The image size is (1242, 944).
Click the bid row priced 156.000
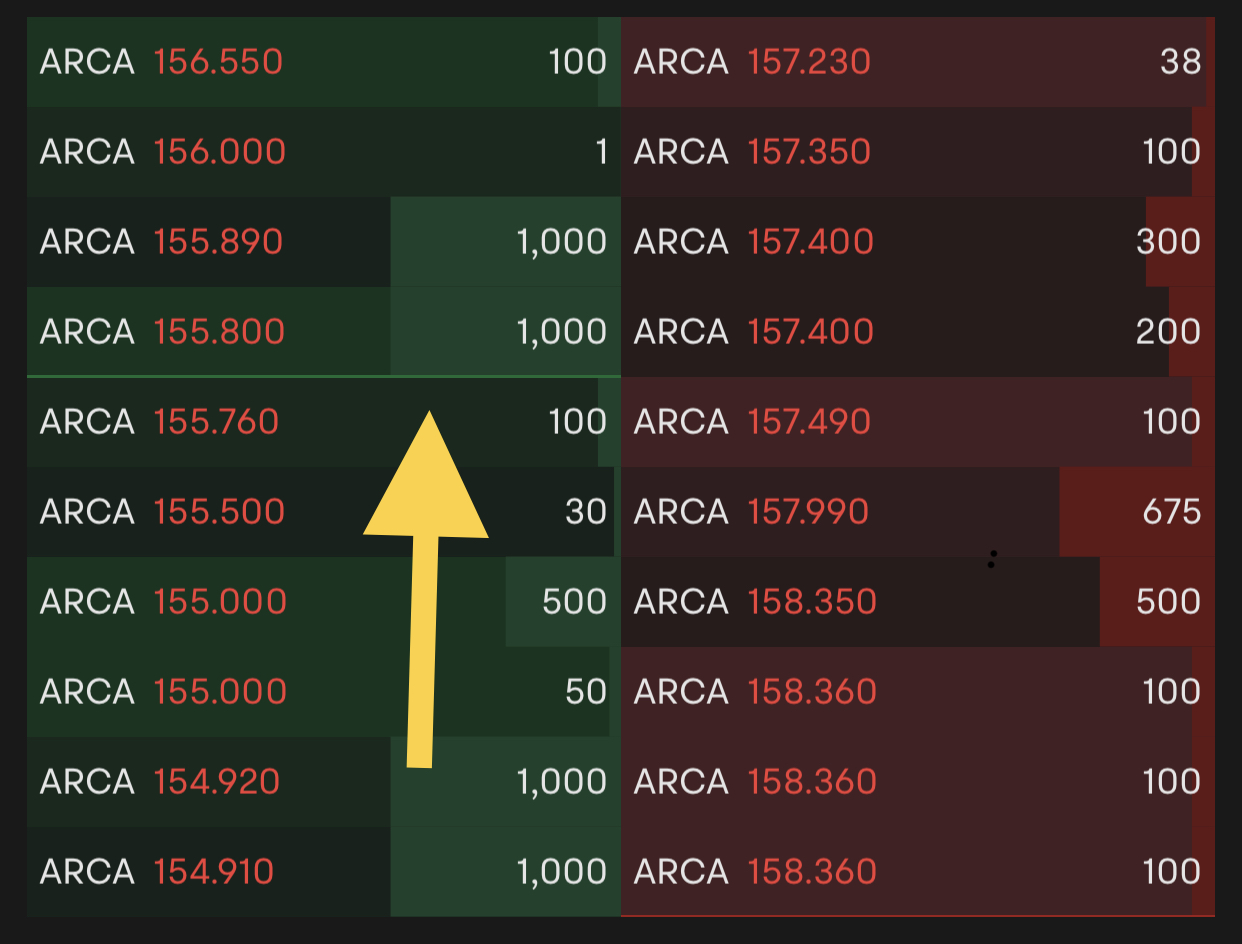click(324, 152)
